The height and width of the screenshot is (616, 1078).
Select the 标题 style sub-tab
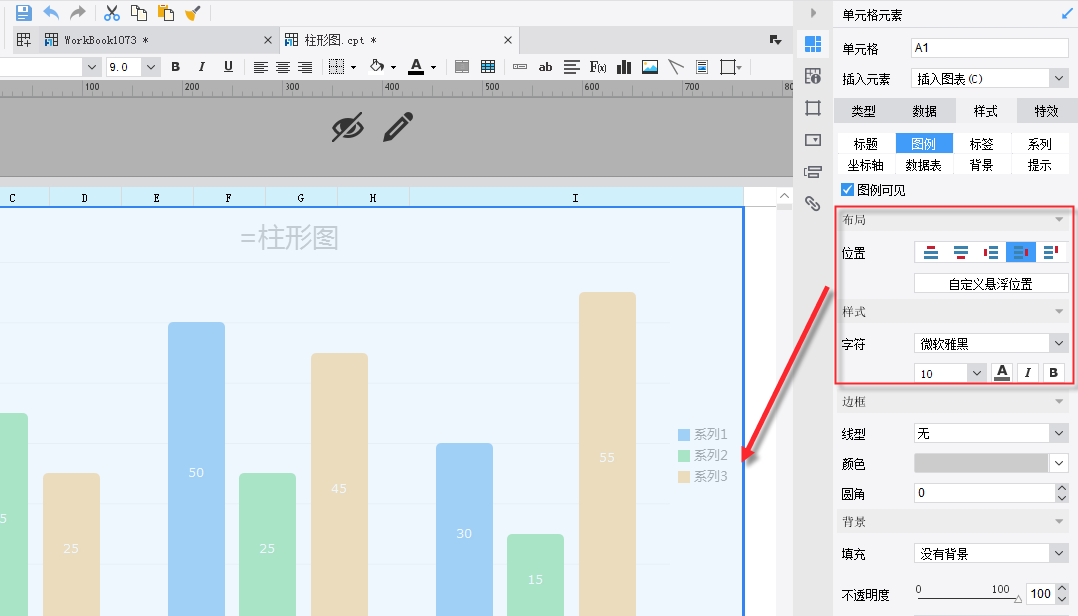click(866, 144)
